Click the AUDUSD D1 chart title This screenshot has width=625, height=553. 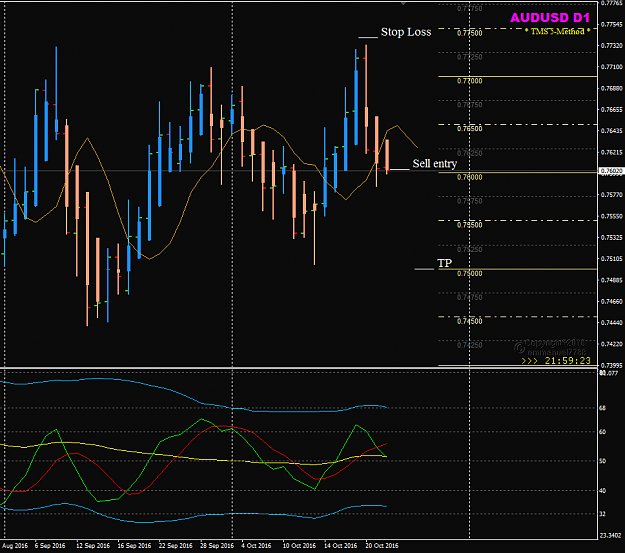550,18
